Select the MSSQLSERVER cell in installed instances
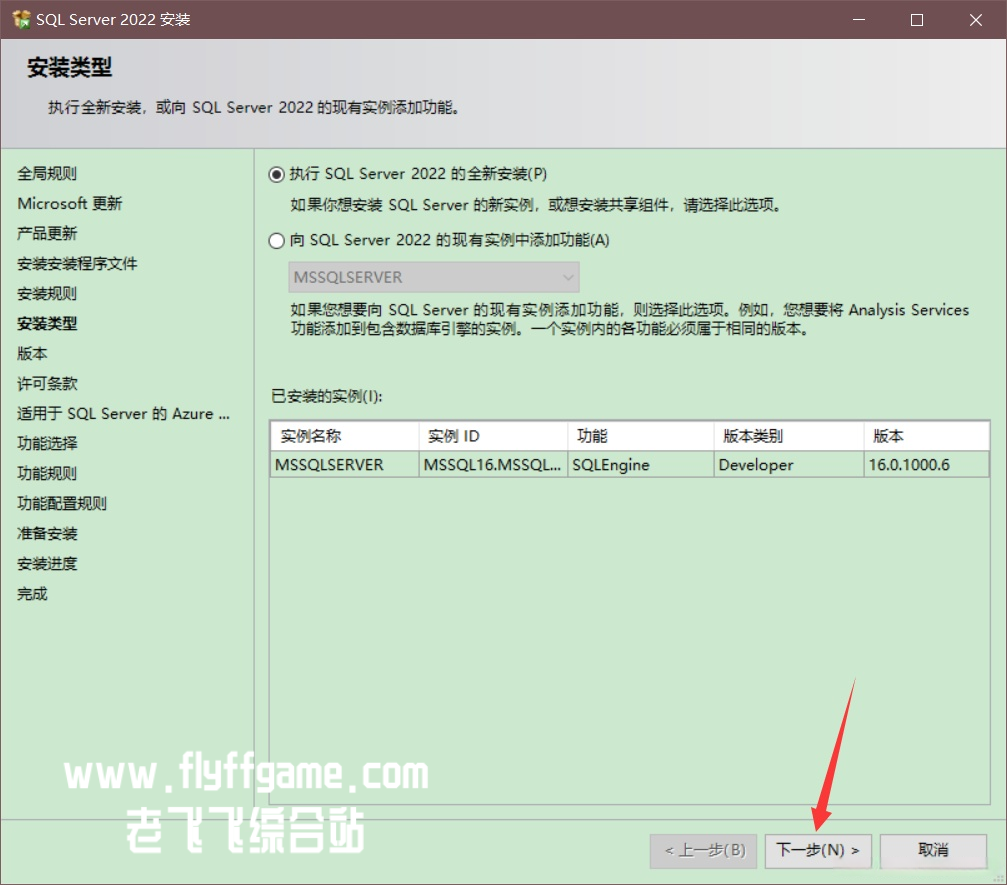This screenshot has width=1007, height=885. coord(345,465)
